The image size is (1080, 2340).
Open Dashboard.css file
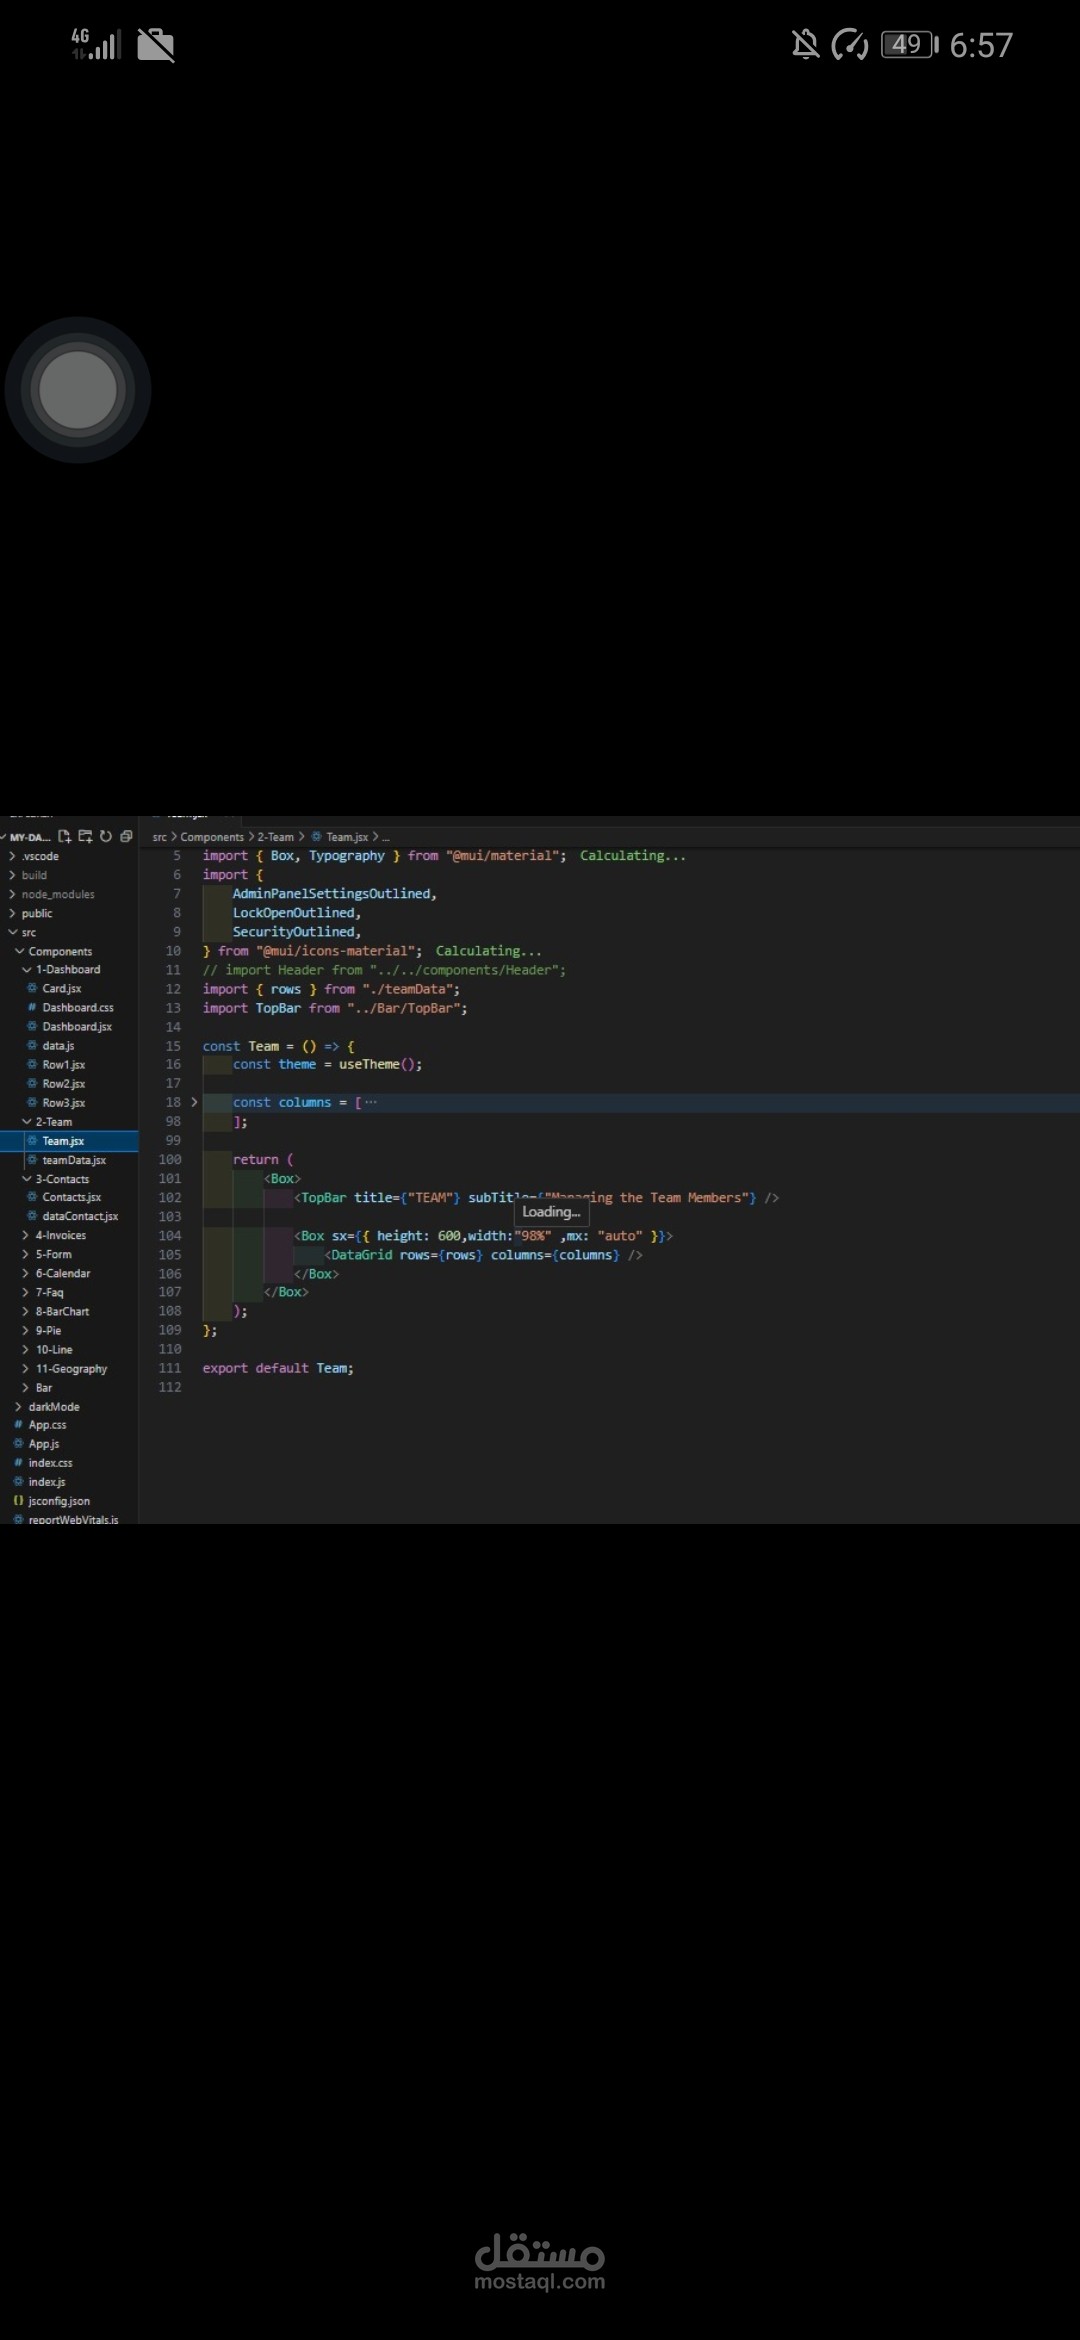[x=78, y=1007]
